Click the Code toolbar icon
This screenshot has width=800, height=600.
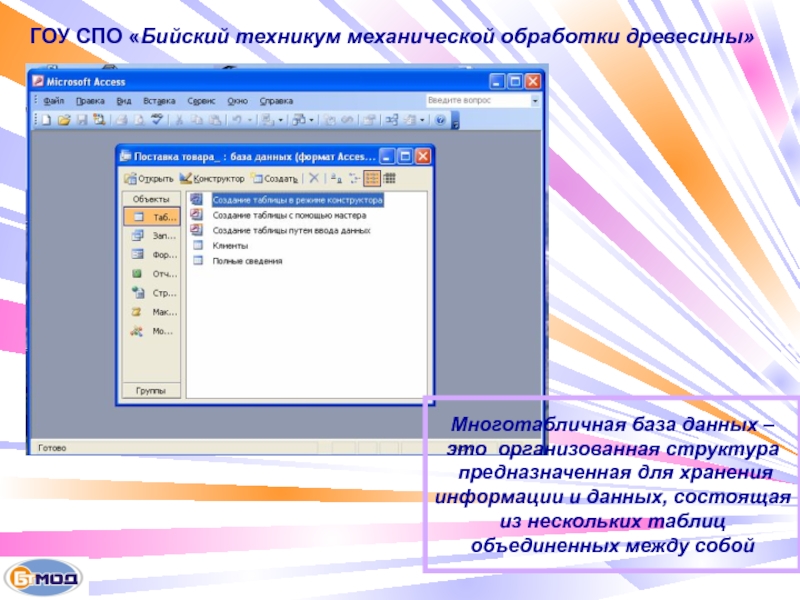click(x=330, y=120)
